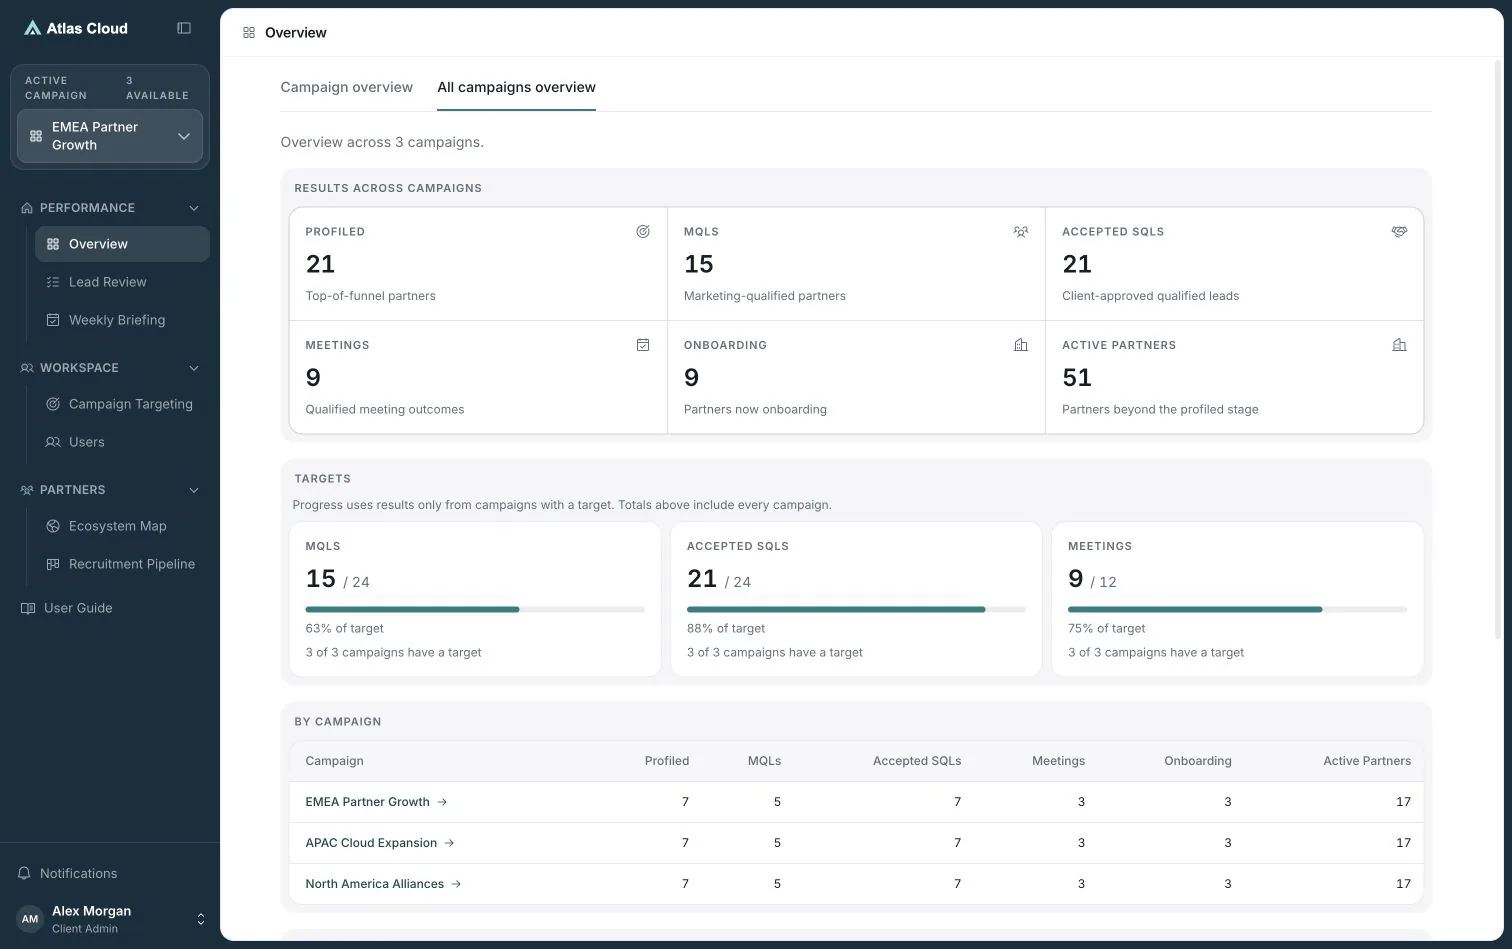This screenshot has width=1512, height=949.
Task: Click the Onboarding card building icon
Action: (1021, 345)
